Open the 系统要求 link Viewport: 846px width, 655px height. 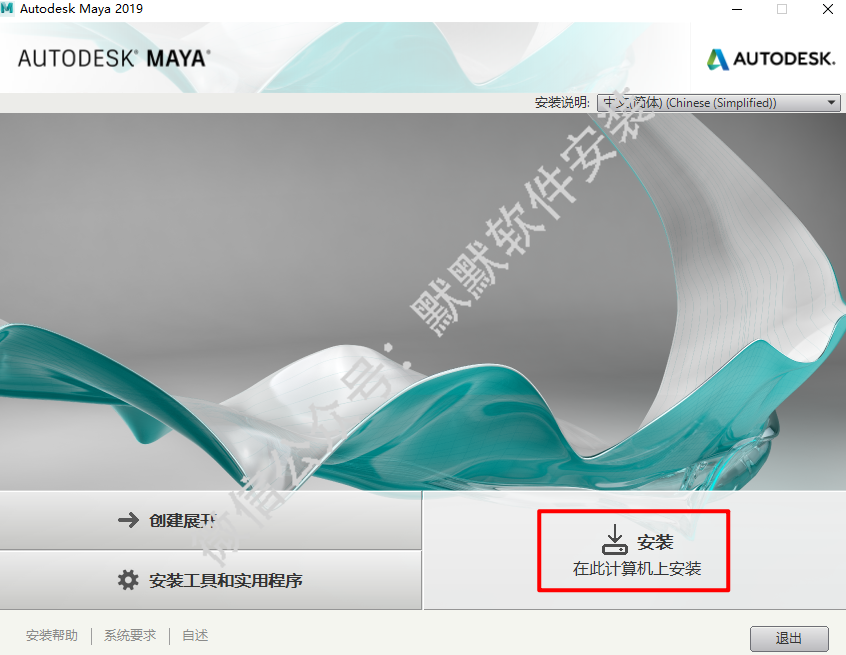tap(130, 636)
